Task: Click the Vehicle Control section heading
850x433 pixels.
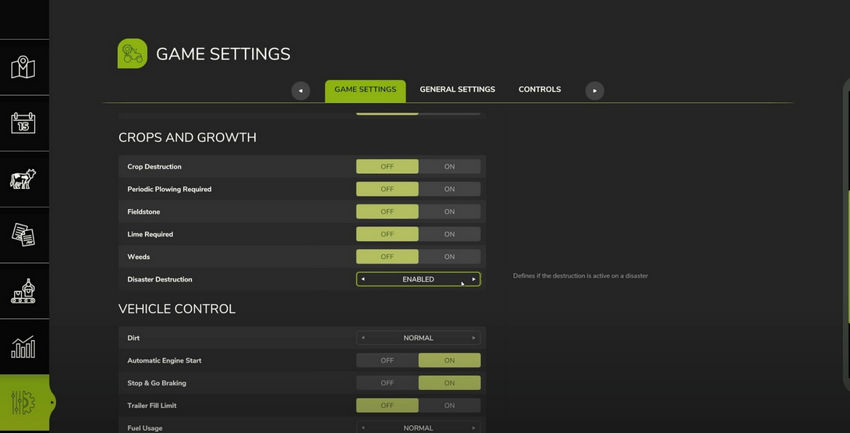Action: [x=177, y=309]
